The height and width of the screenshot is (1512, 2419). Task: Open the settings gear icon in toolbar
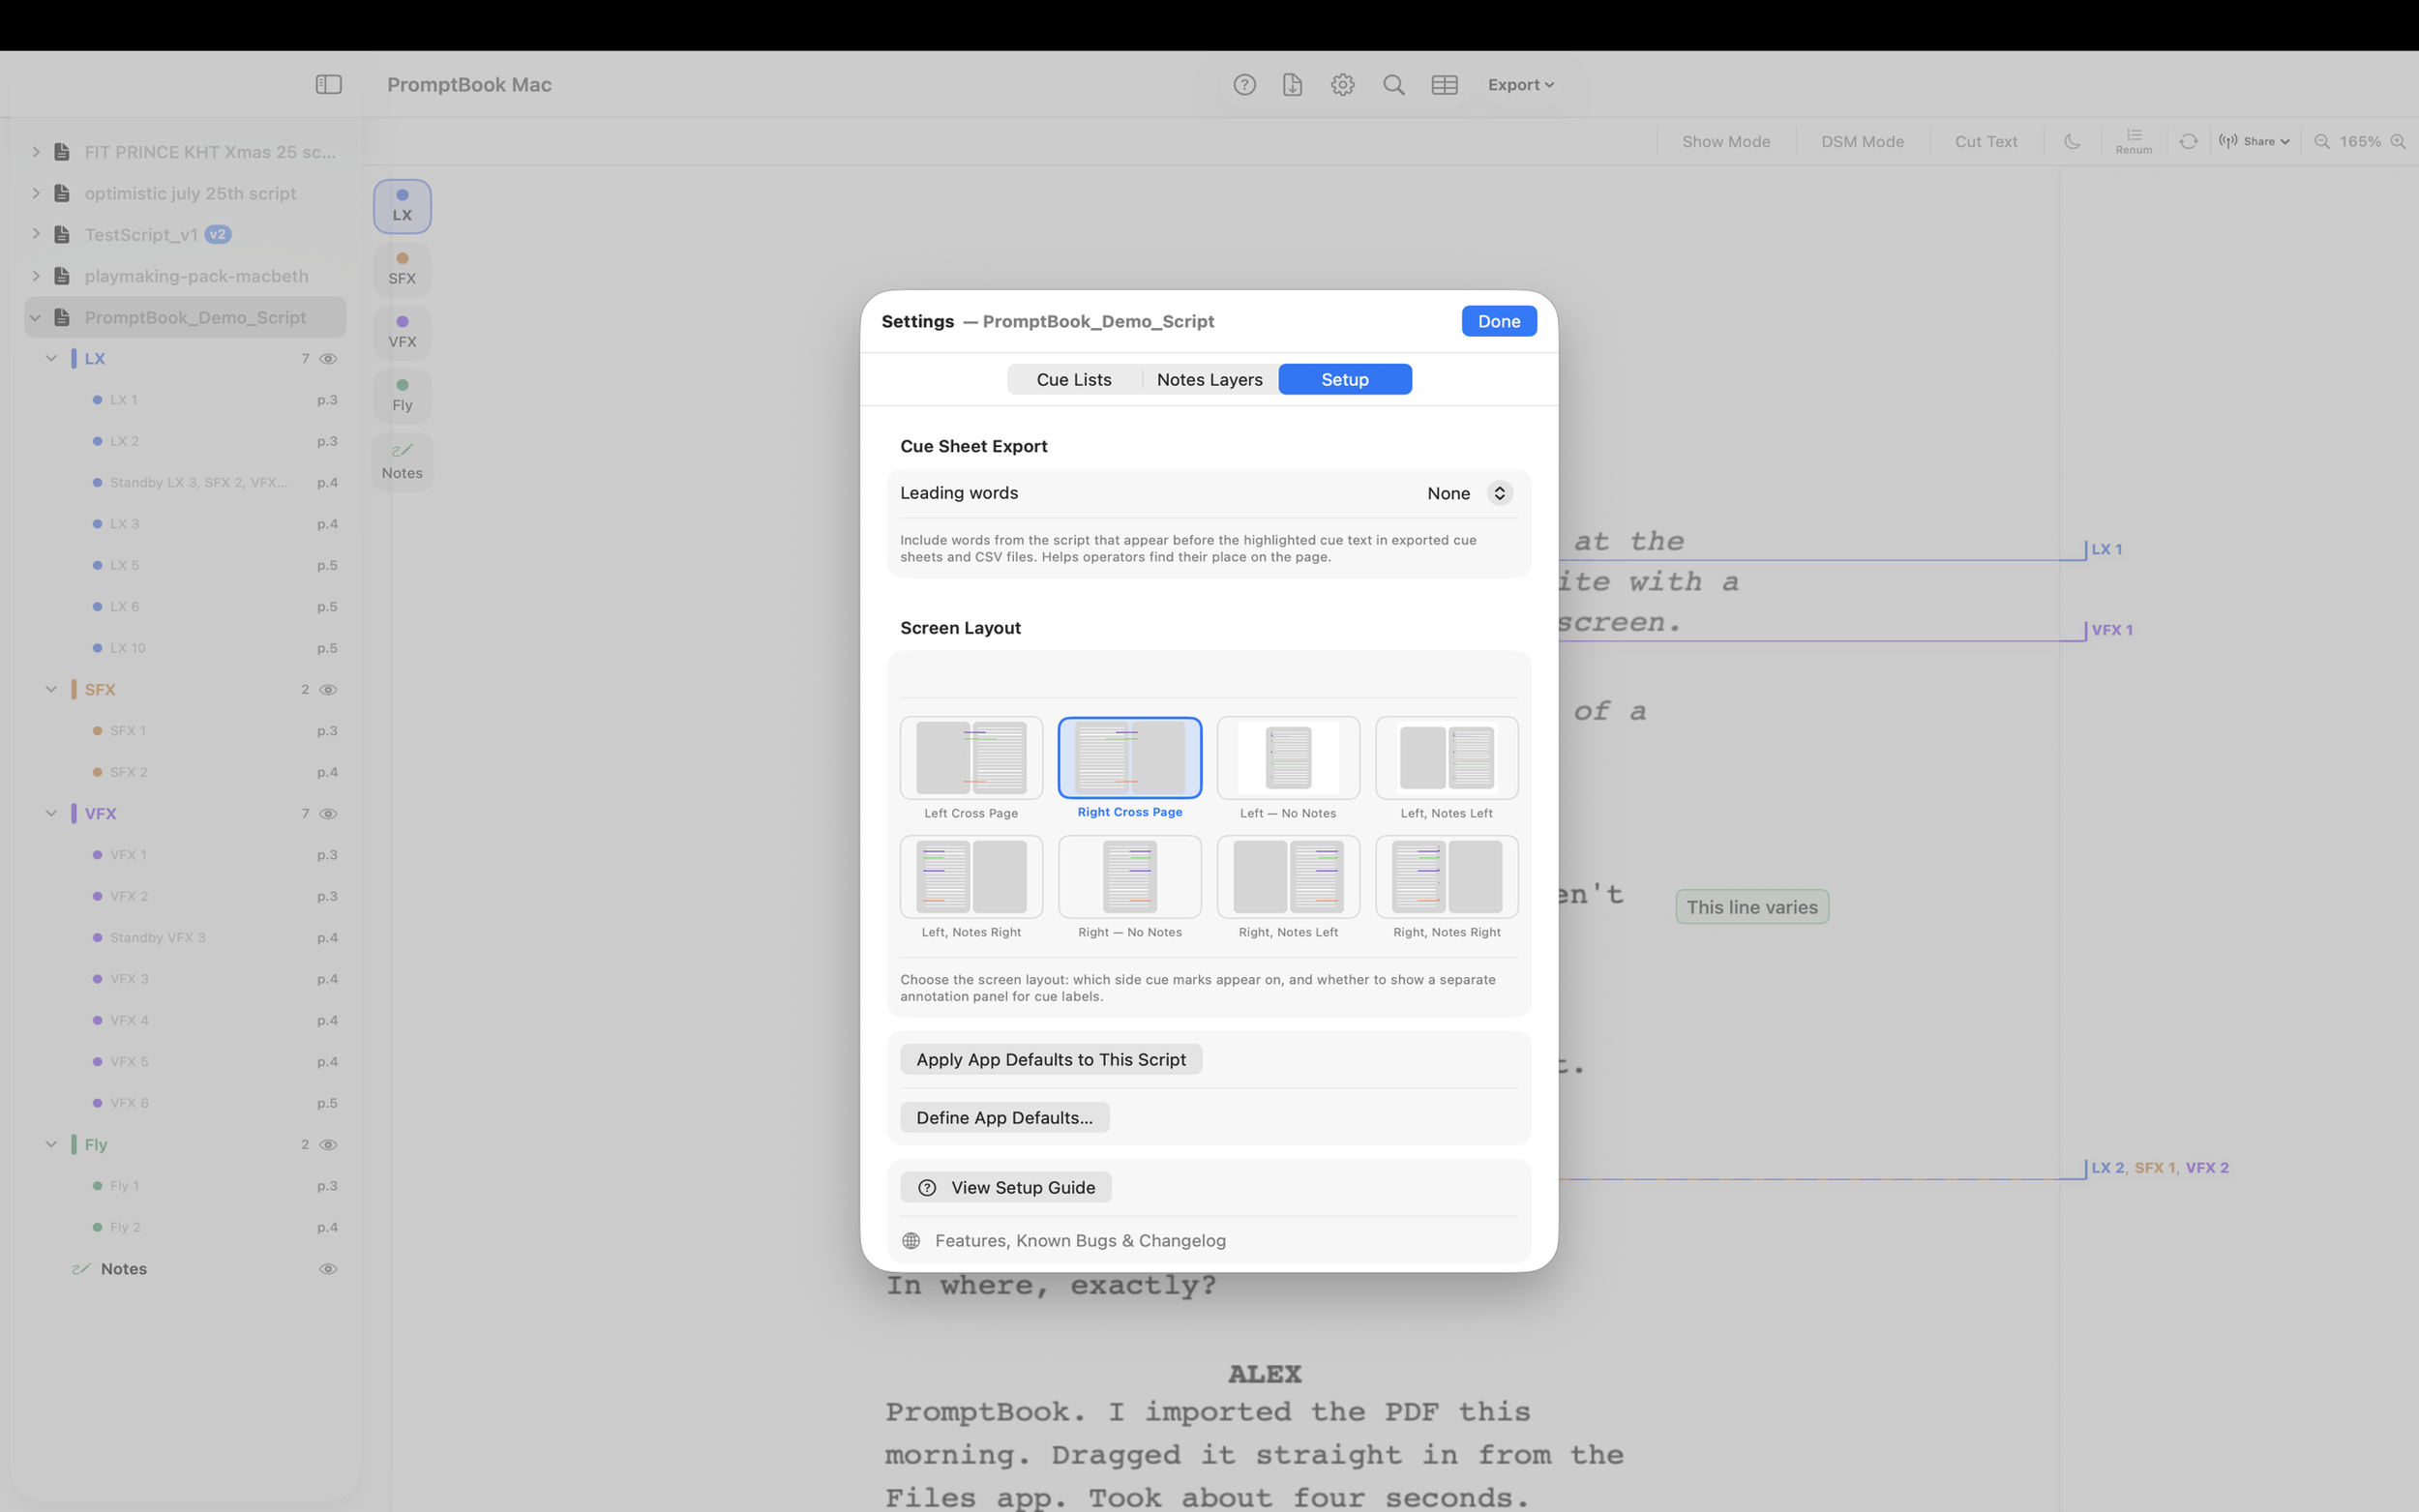[1342, 85]
